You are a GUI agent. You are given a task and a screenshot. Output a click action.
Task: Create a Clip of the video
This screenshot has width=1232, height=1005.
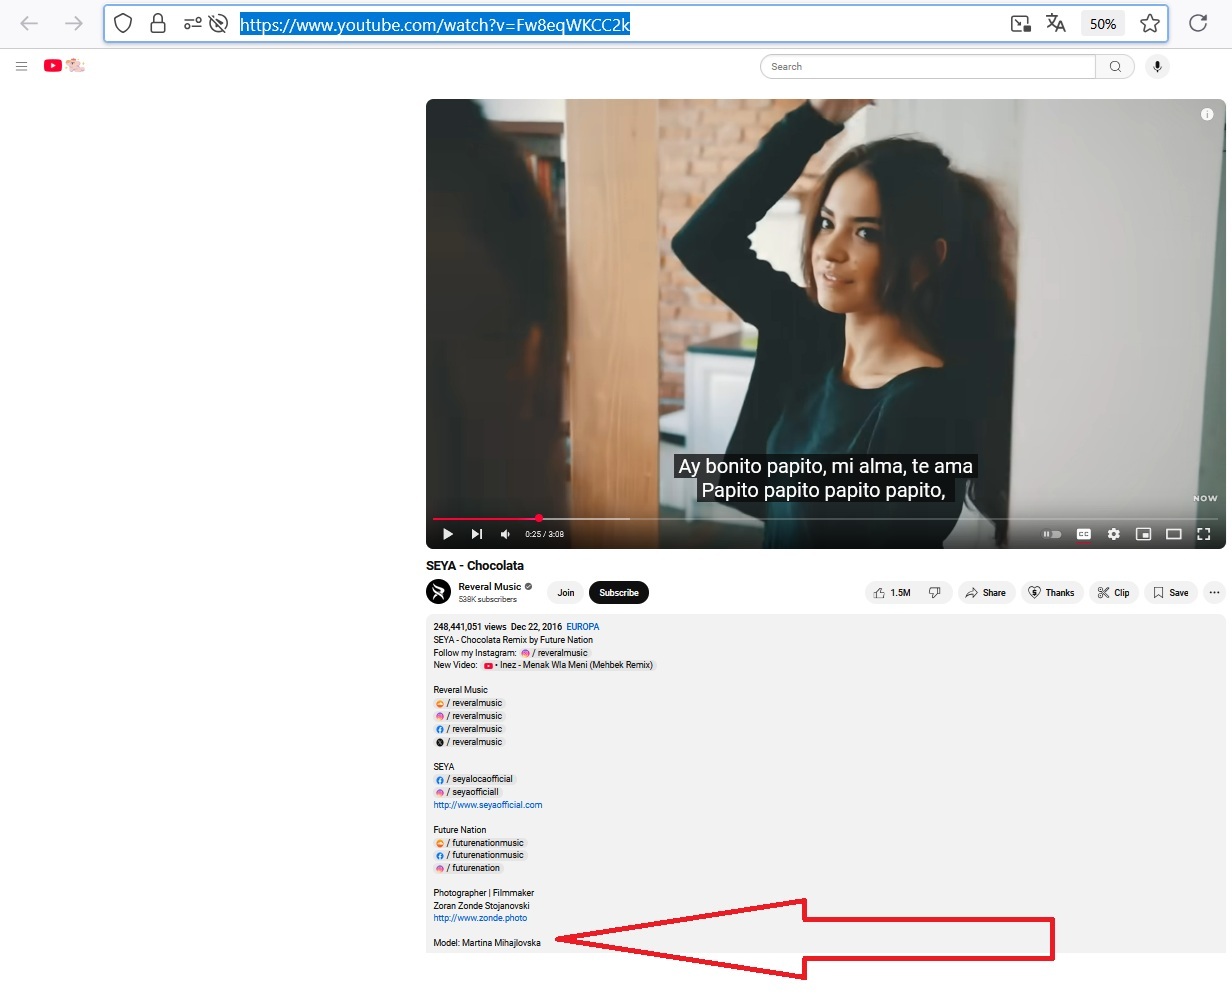(1114, 593)
